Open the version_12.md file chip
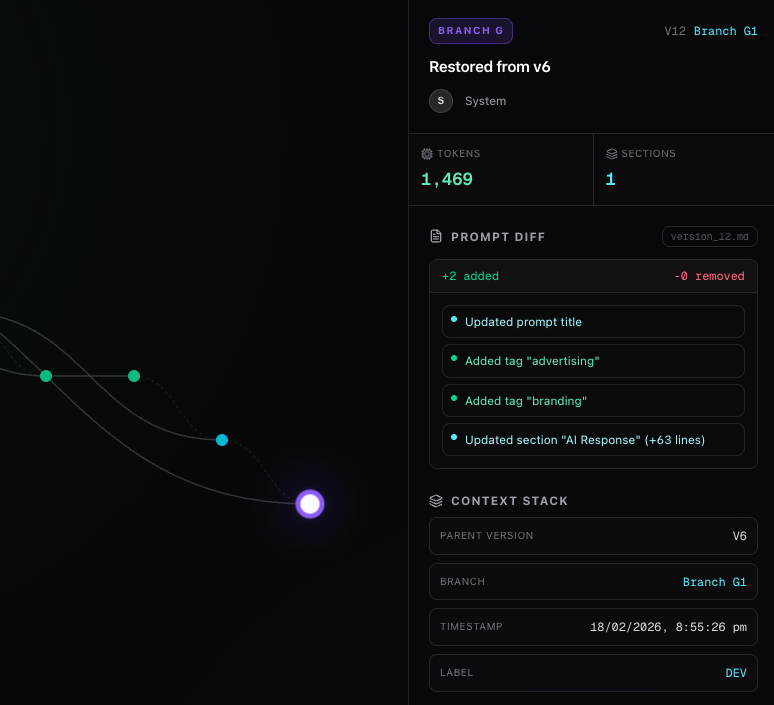The image size is (774, 705). (709, 236)
